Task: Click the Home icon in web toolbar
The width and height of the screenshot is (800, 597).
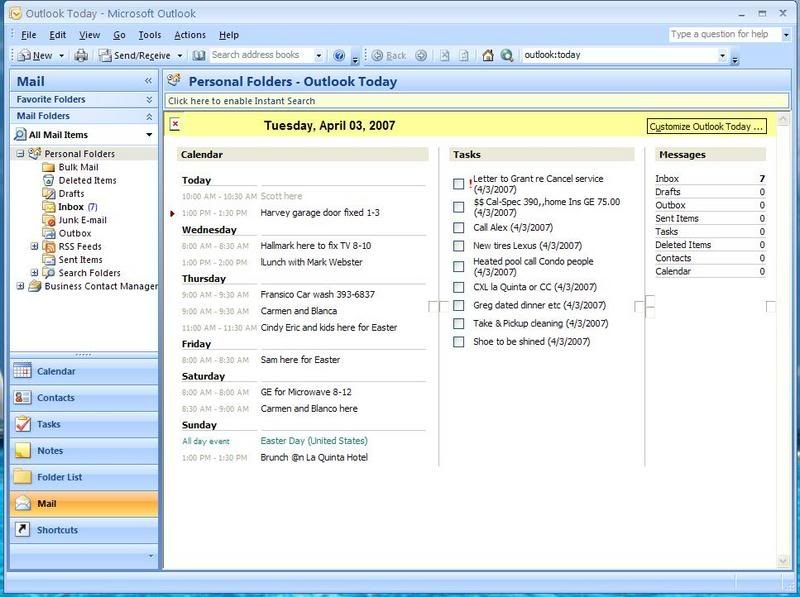Action: click(488, 56)
